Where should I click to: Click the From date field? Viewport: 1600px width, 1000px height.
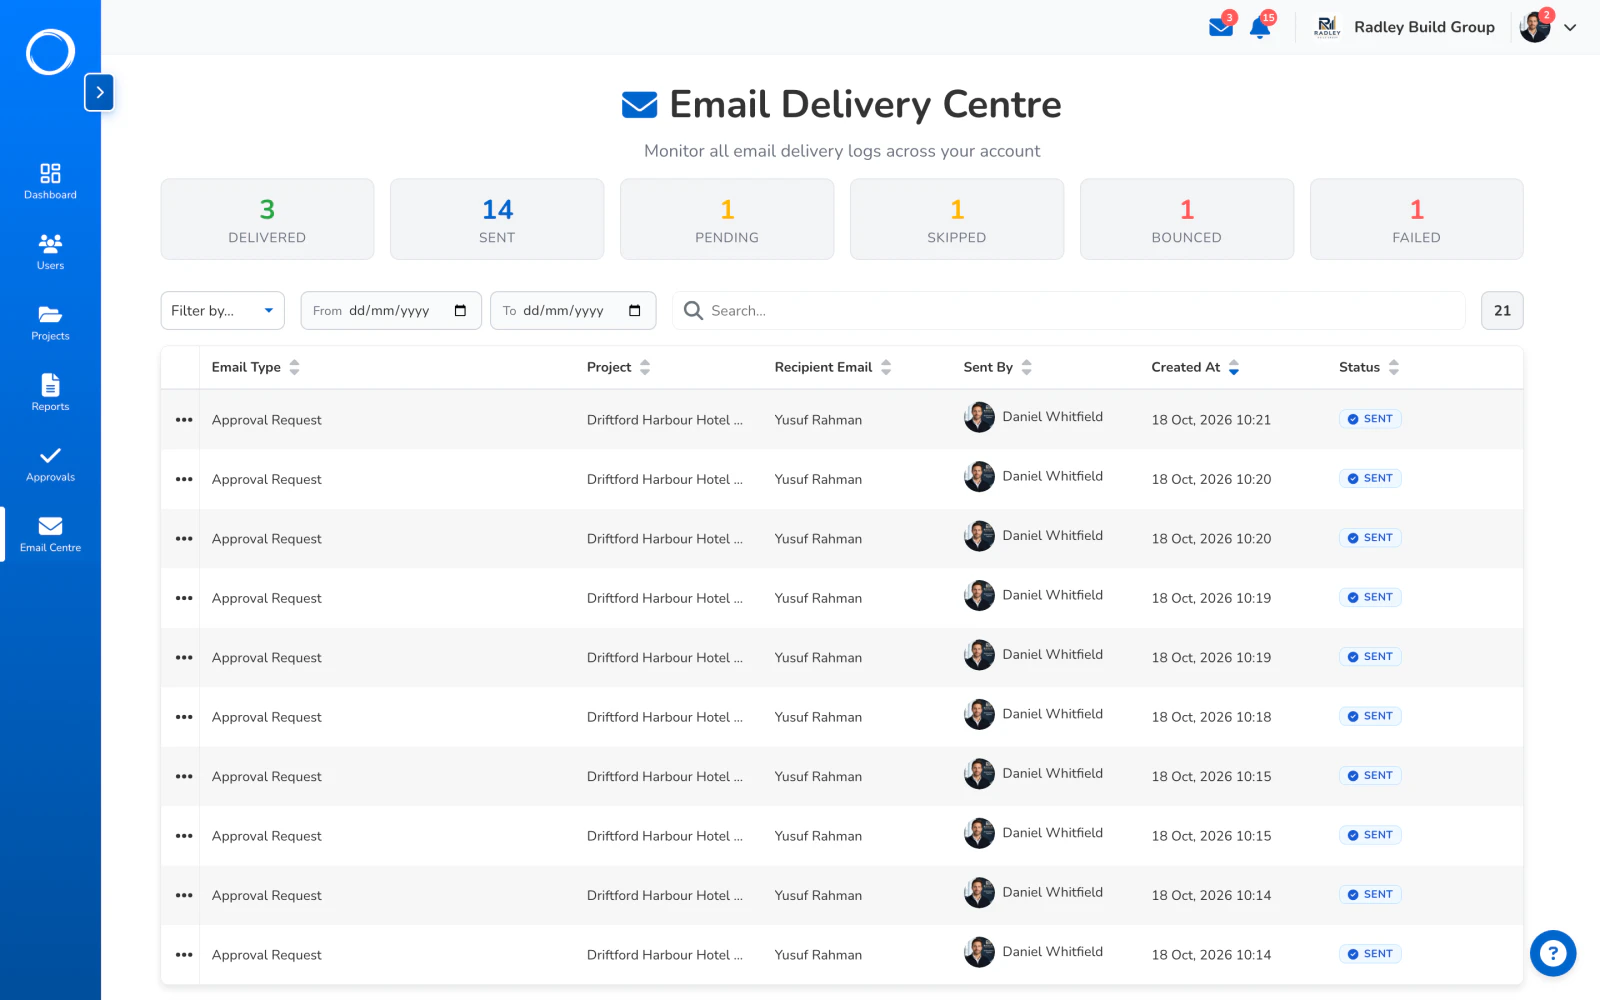391,311
